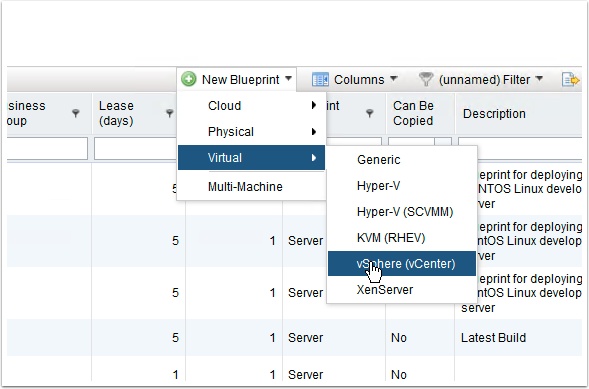589x389 pixels.
Task: Click lease value 1 in the last row
Action: click(x=175, y=375)
